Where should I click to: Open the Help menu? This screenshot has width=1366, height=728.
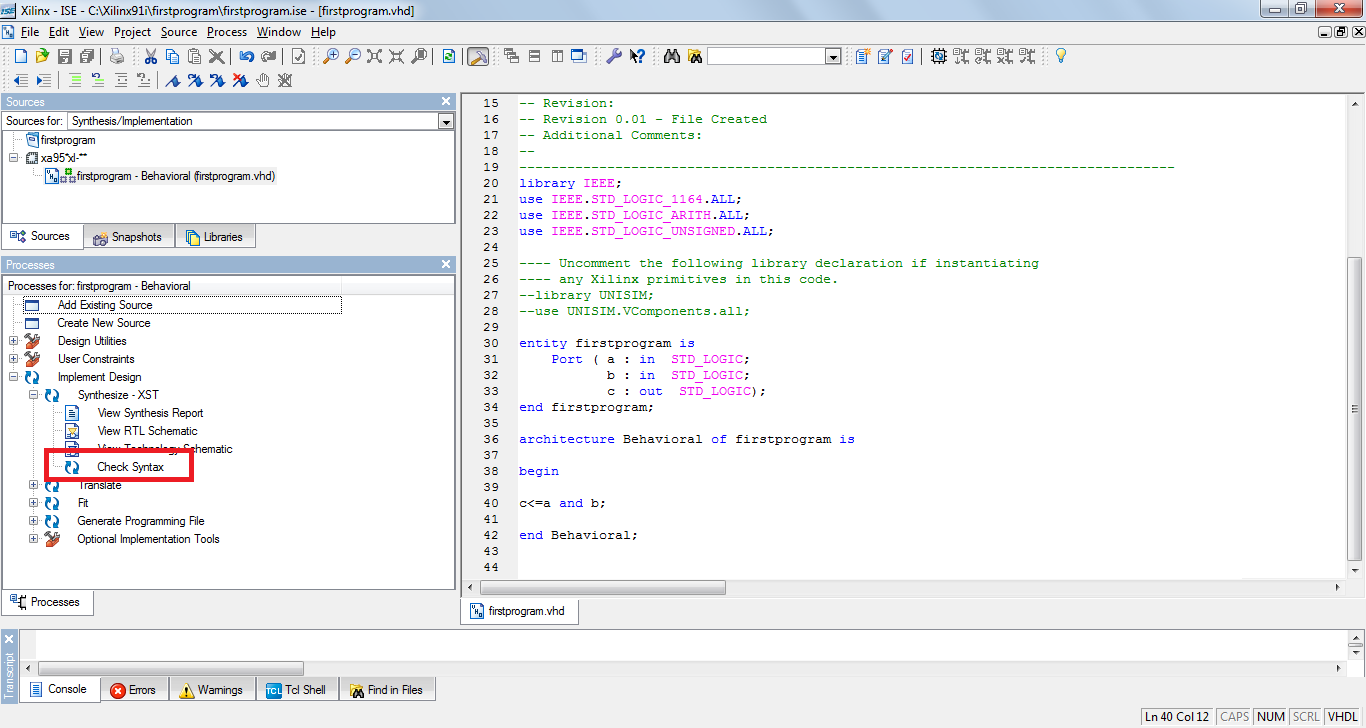coord(323,32)
